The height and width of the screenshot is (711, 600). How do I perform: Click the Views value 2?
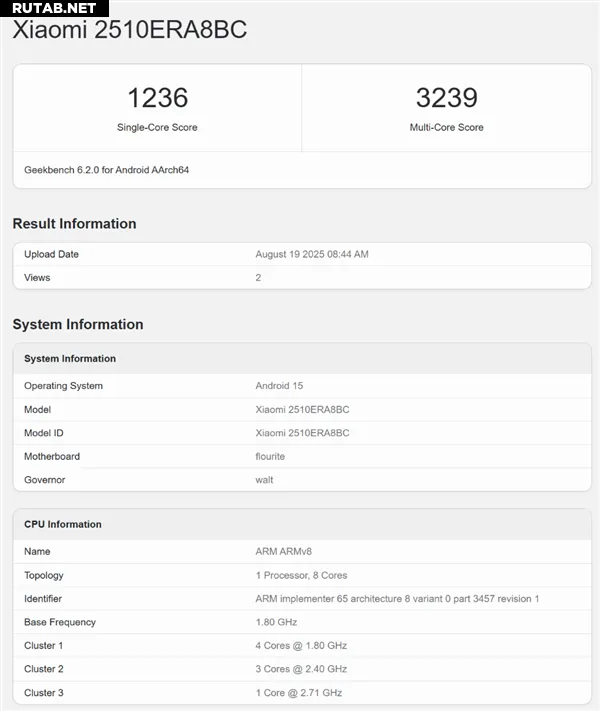[x=258, y=278]
